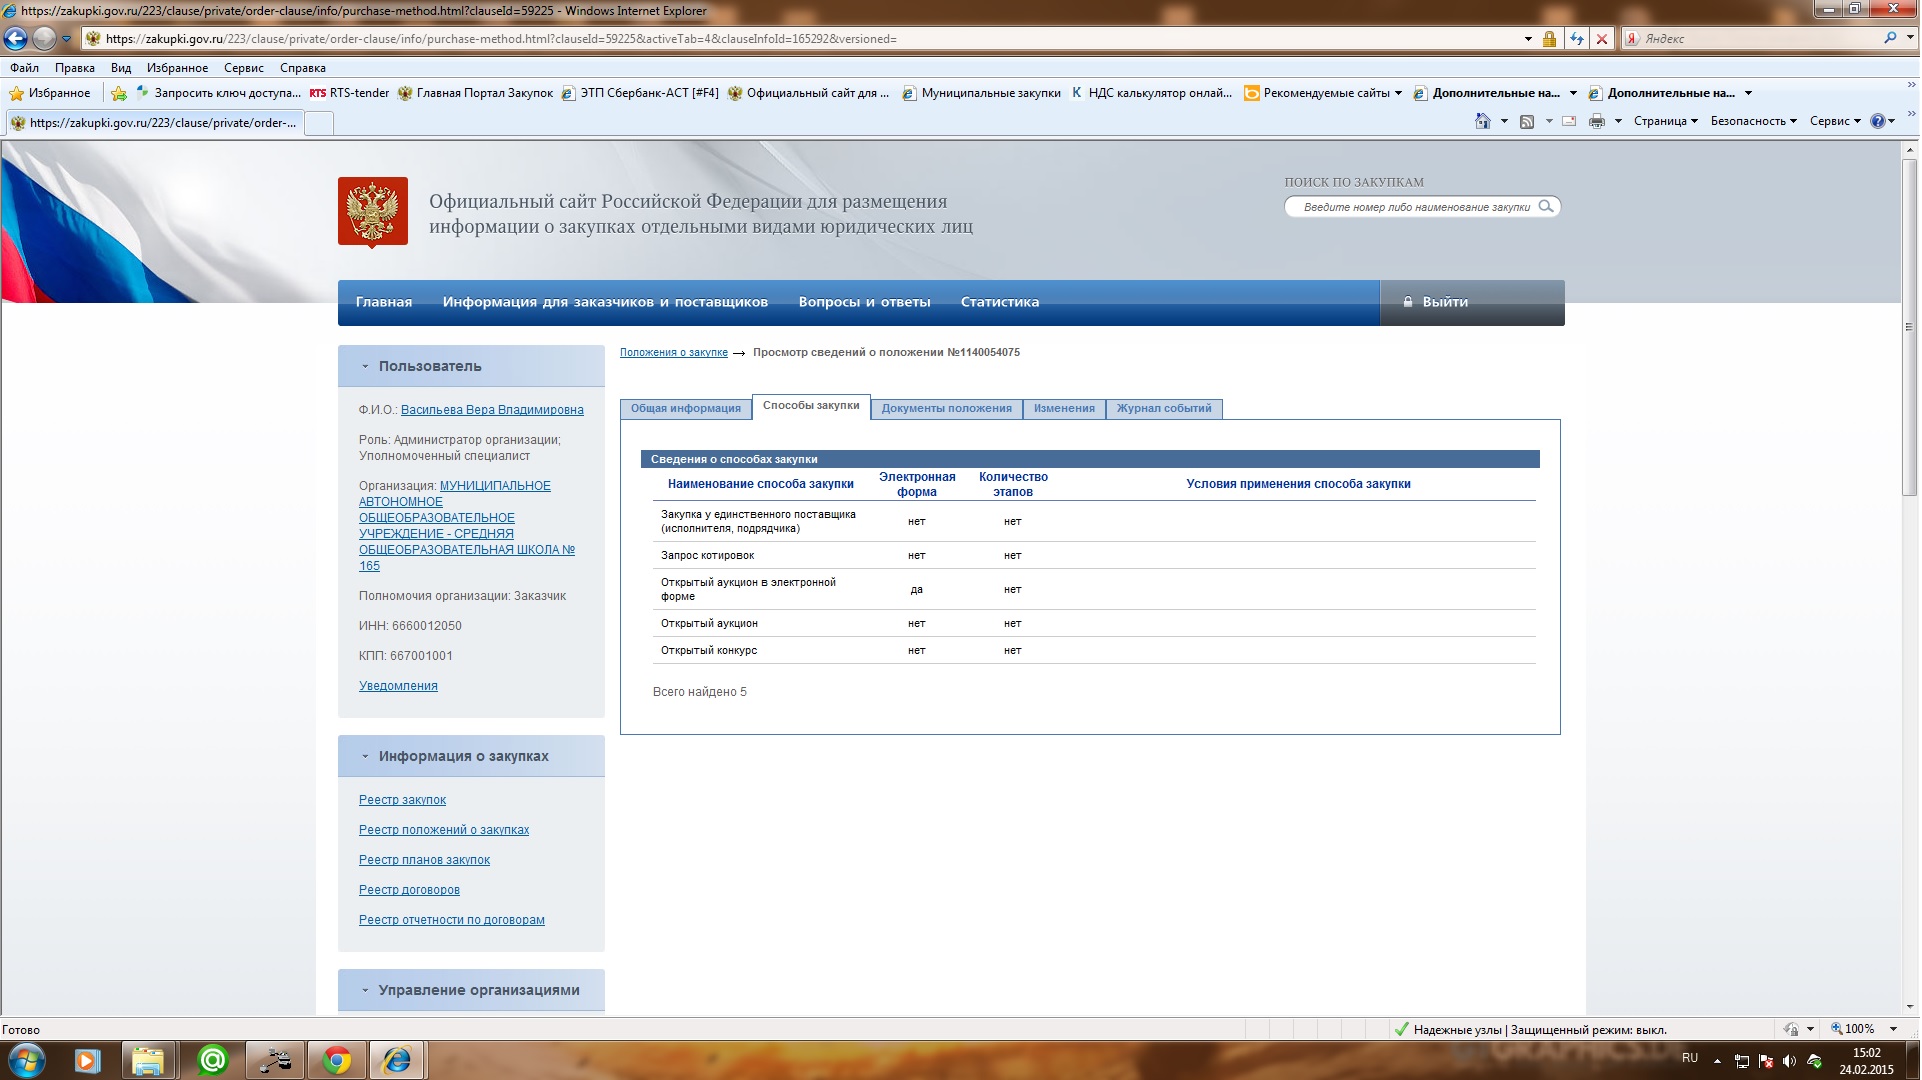
Task: Click the printer icon in command bar
Action: [1596, 121]
